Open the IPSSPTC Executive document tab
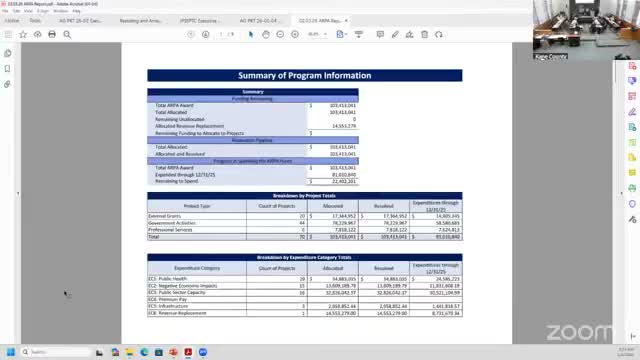Image resolution: width=640 pixels, height=360 pixels. (x=200, y=20)
